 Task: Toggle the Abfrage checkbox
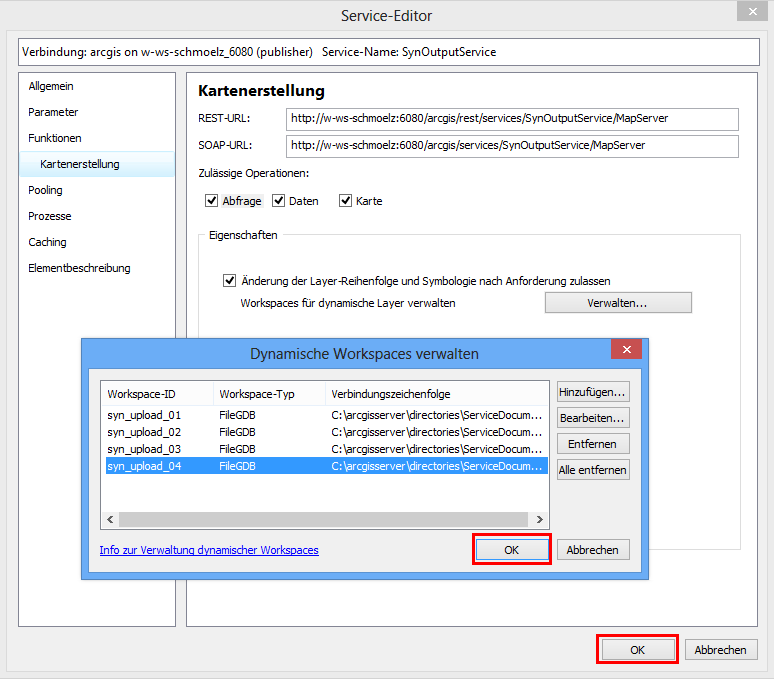[212, 201]
